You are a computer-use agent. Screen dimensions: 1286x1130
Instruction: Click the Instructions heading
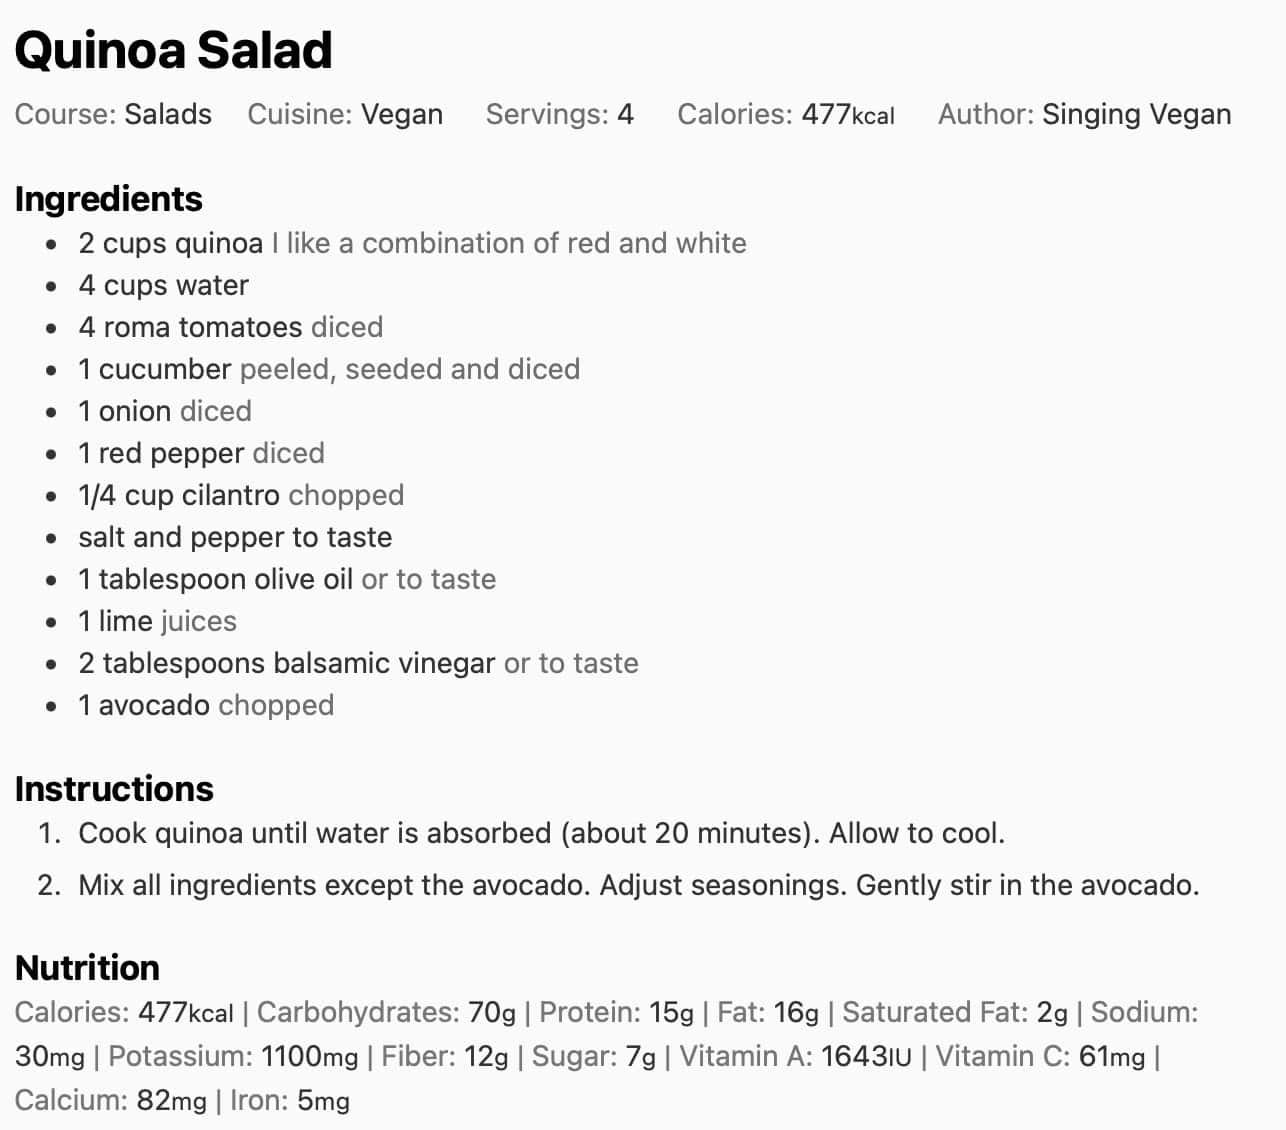[114, 789]
